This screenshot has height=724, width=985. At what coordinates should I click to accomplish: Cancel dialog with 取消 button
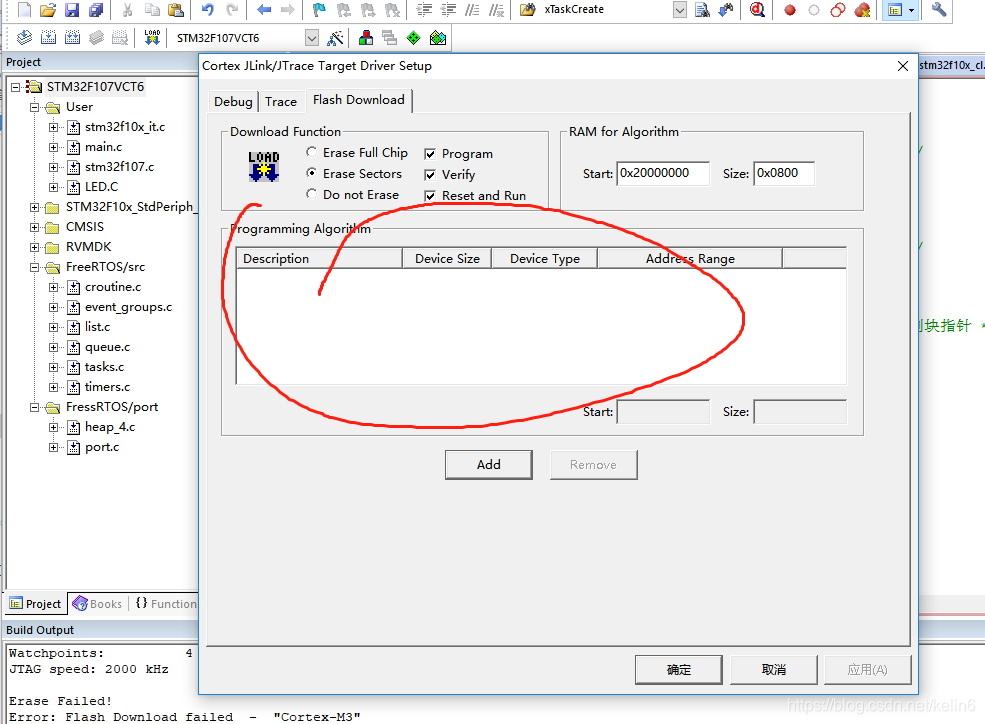[x=774, y=670]
